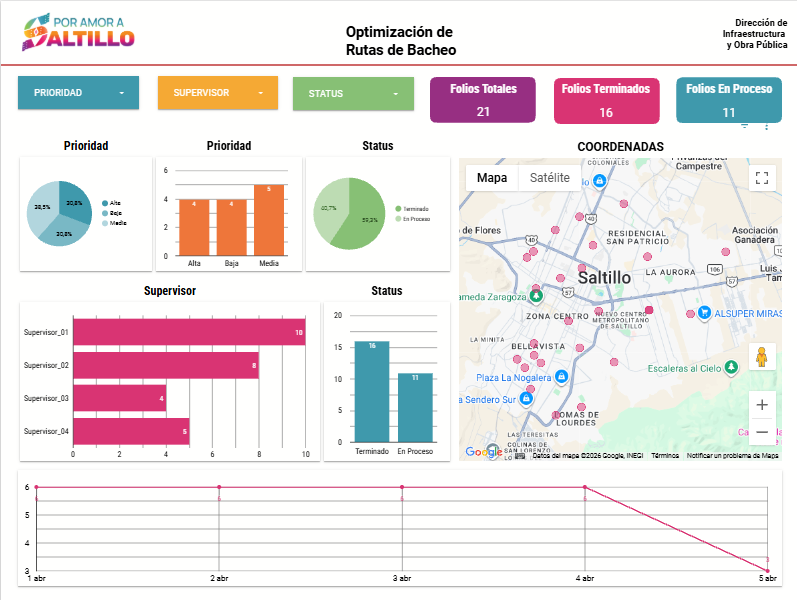Open the SUPERVISOR filter dropdown
This screenshot has width=797, height=600.
click(x=218, y=93)
